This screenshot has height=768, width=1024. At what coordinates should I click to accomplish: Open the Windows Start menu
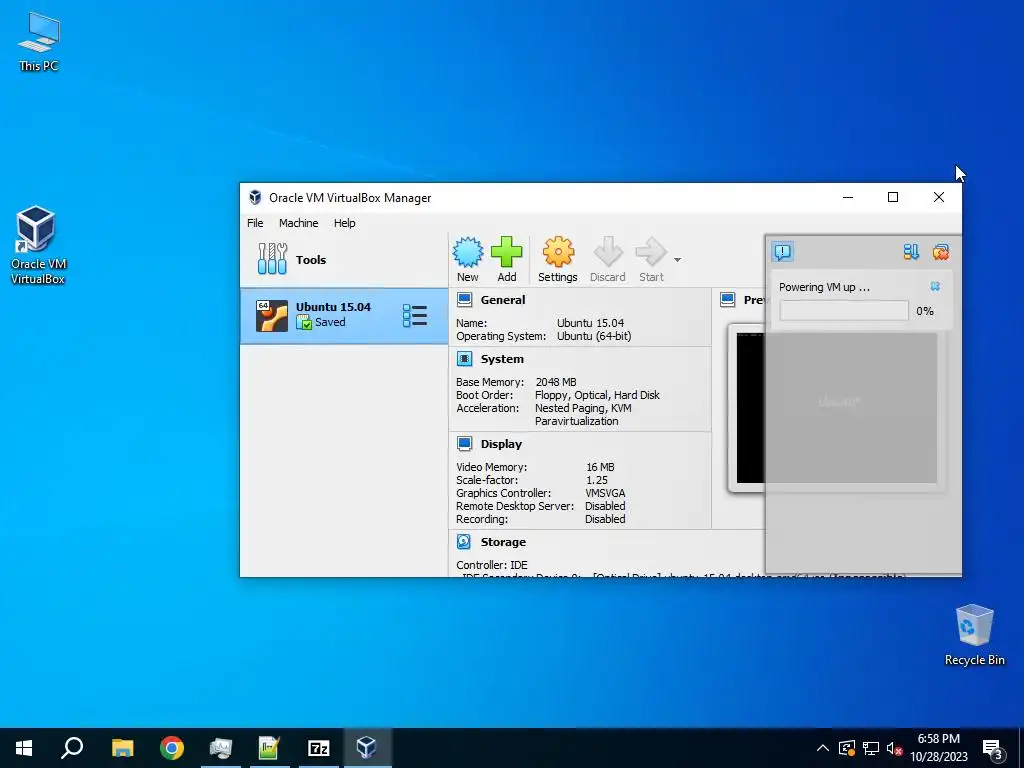[x=24, y=748]
